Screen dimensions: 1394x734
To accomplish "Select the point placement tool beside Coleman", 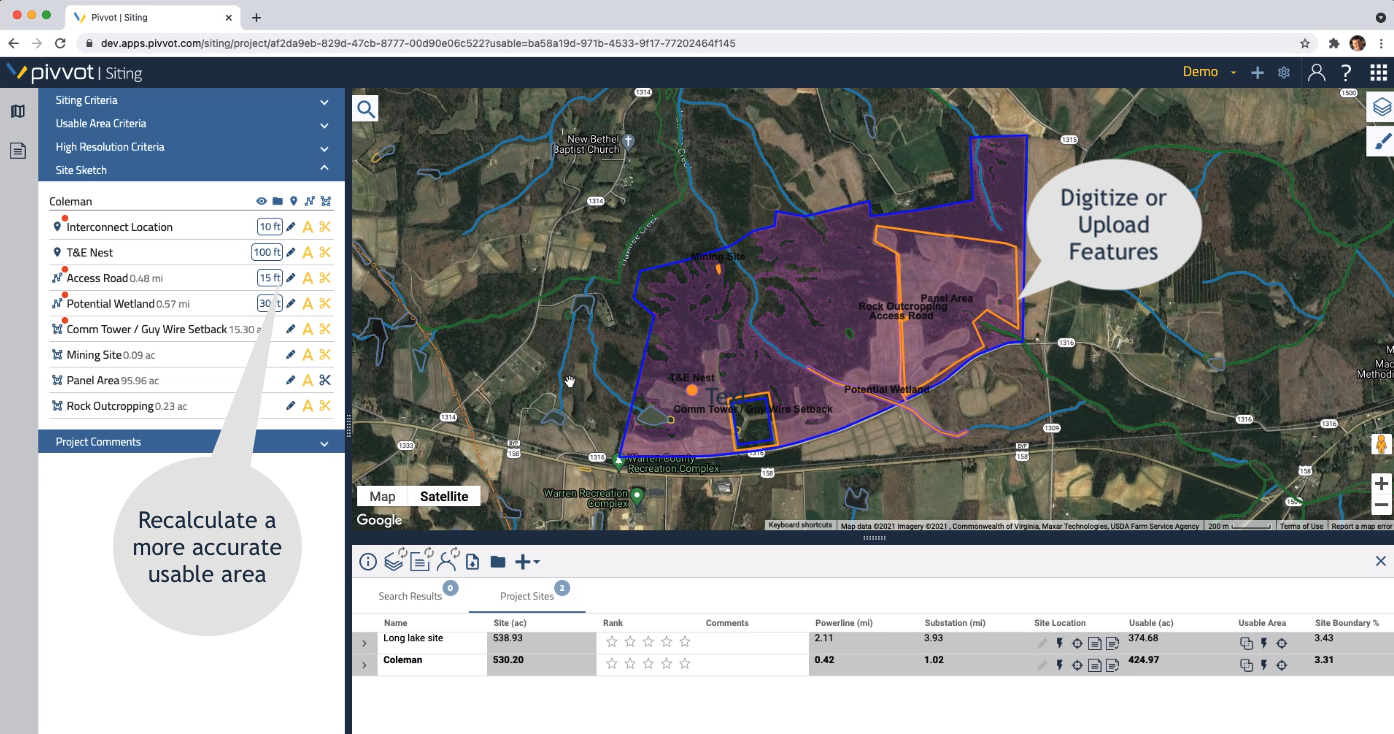I will pyautogui.click(x=292, y=200).
